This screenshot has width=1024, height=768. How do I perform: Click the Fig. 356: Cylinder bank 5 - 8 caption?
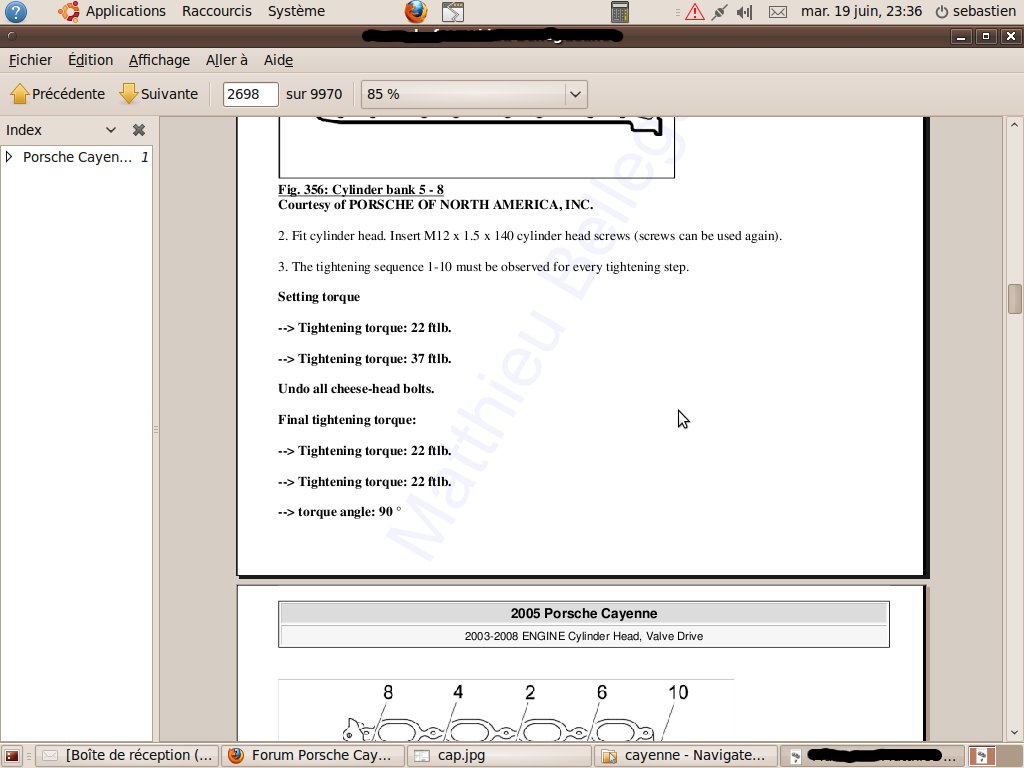pos(360,189)
